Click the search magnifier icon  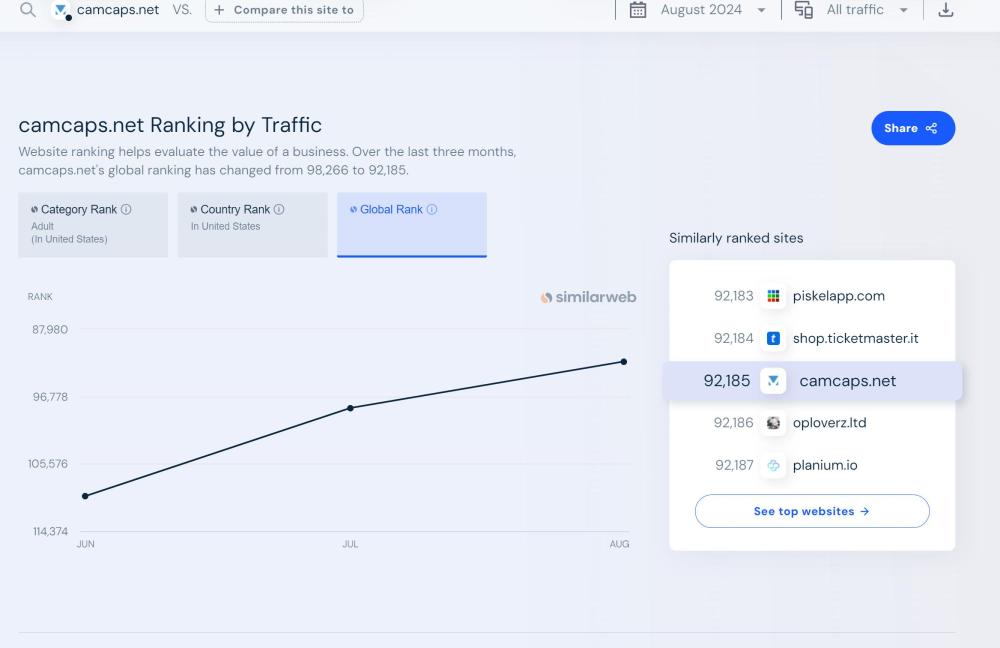28,10
